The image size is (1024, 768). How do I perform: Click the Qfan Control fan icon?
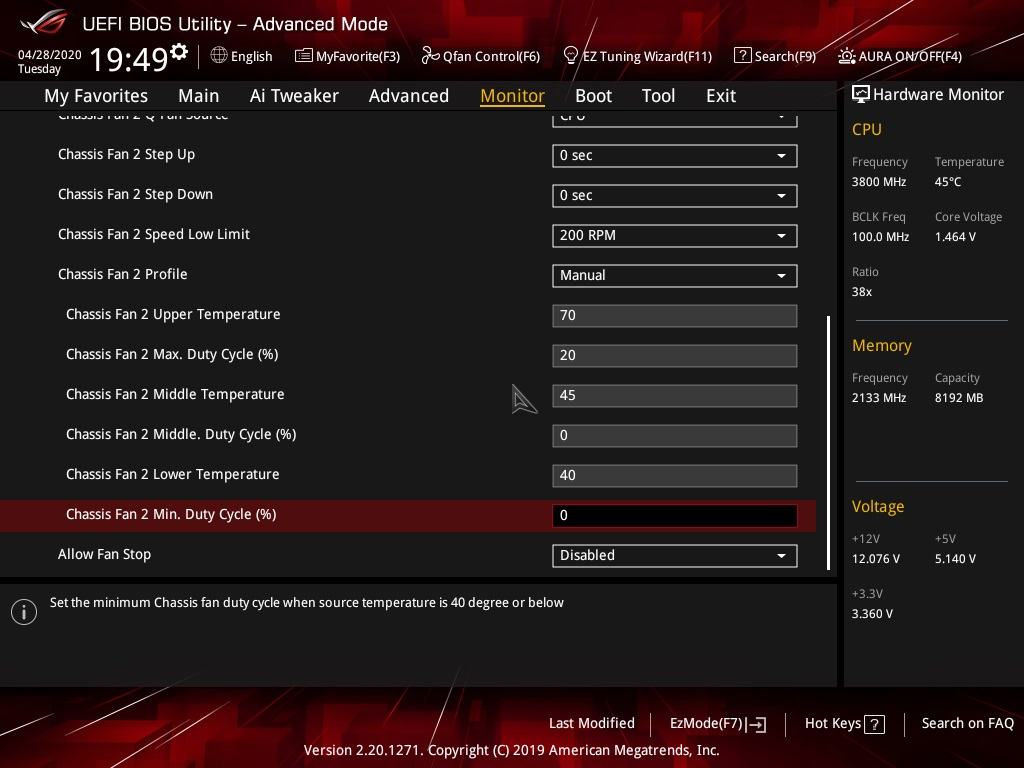tap(430, 56)
